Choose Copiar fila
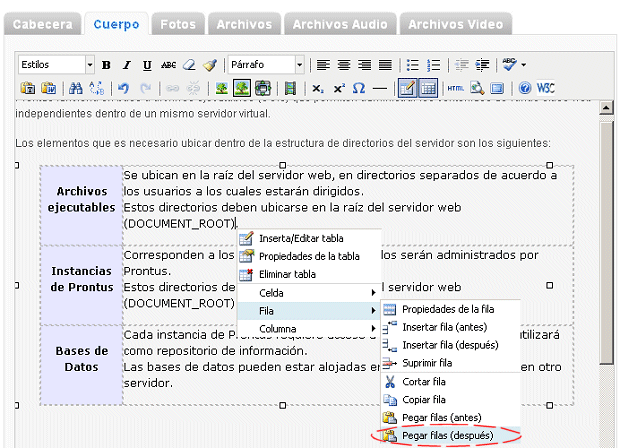The image size is (620, 448). click(x=450, y=399)
